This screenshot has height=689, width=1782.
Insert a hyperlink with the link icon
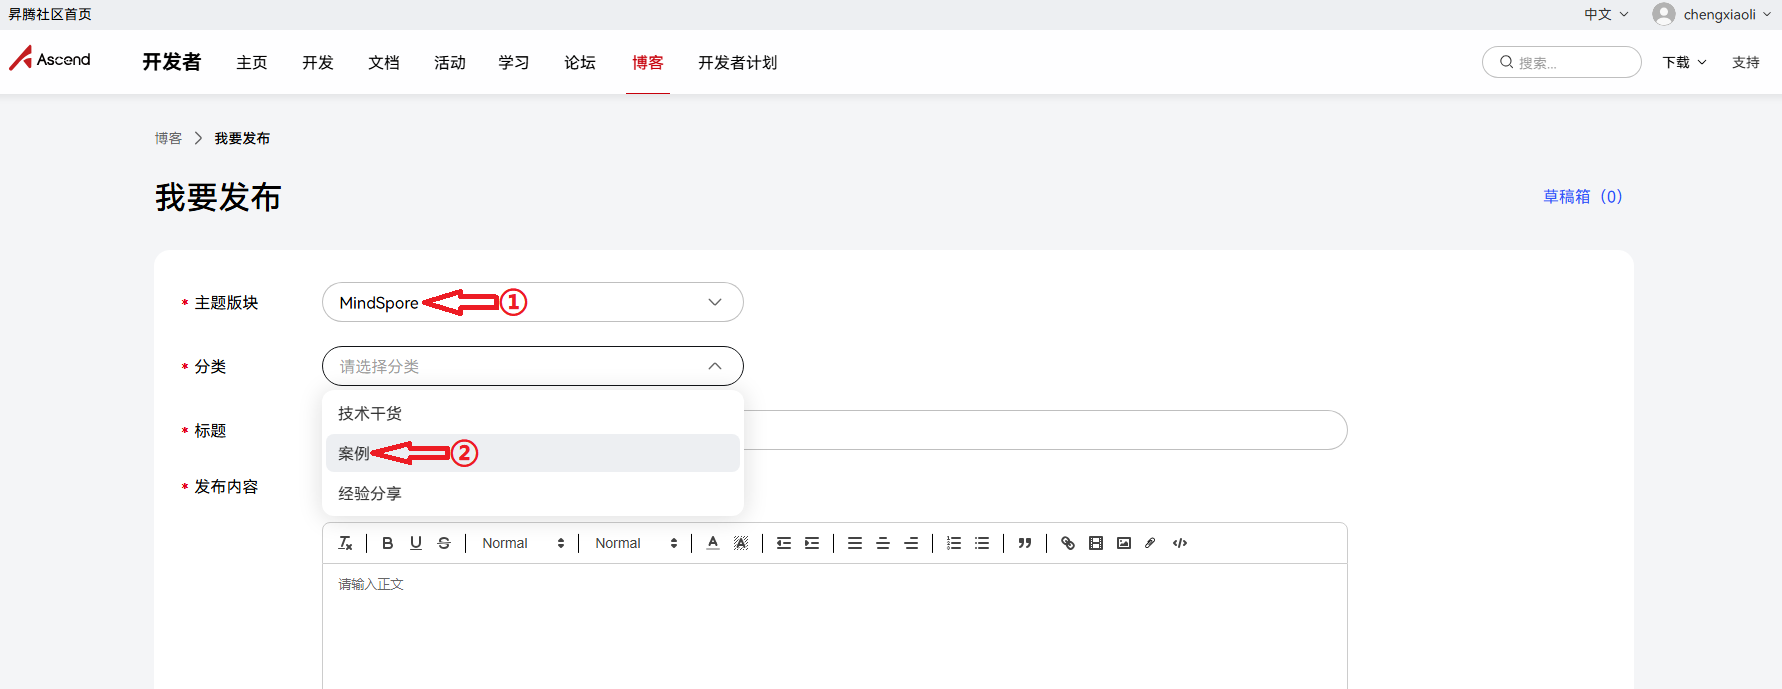point(1068,543)
